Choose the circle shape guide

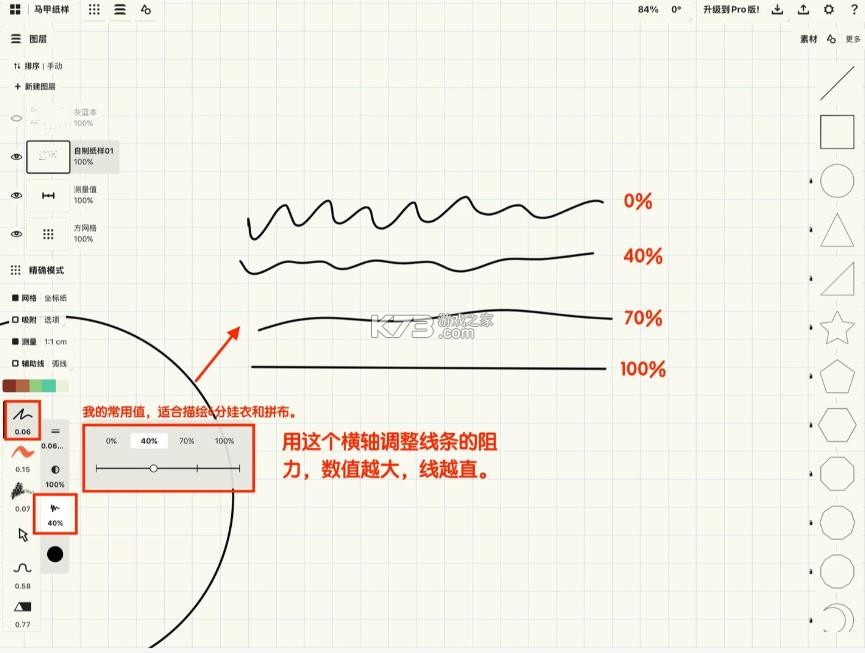[x=836, y=181]
